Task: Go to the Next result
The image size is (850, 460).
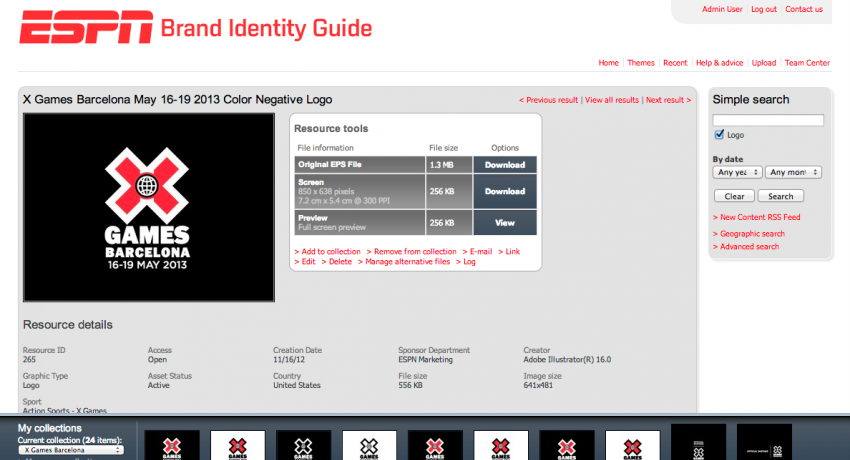Action: click(668, 100)
